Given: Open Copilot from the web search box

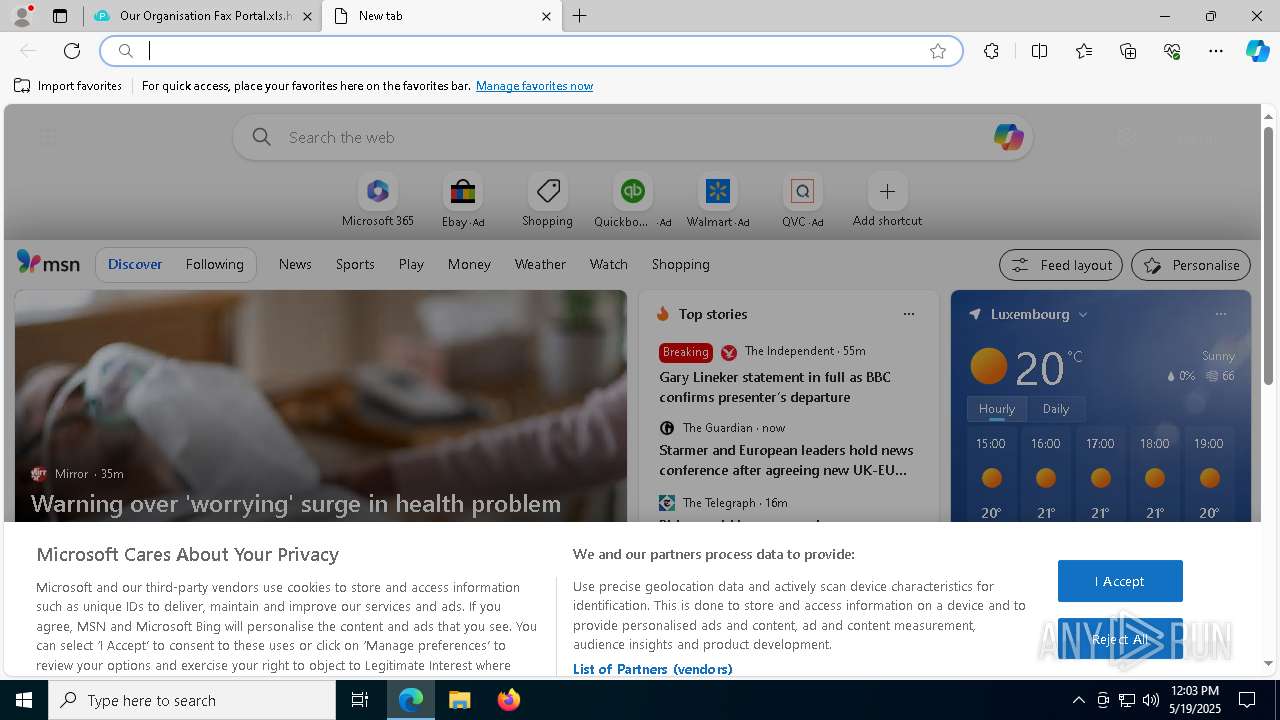Looking at the screenshot, I should (1008, 137).
